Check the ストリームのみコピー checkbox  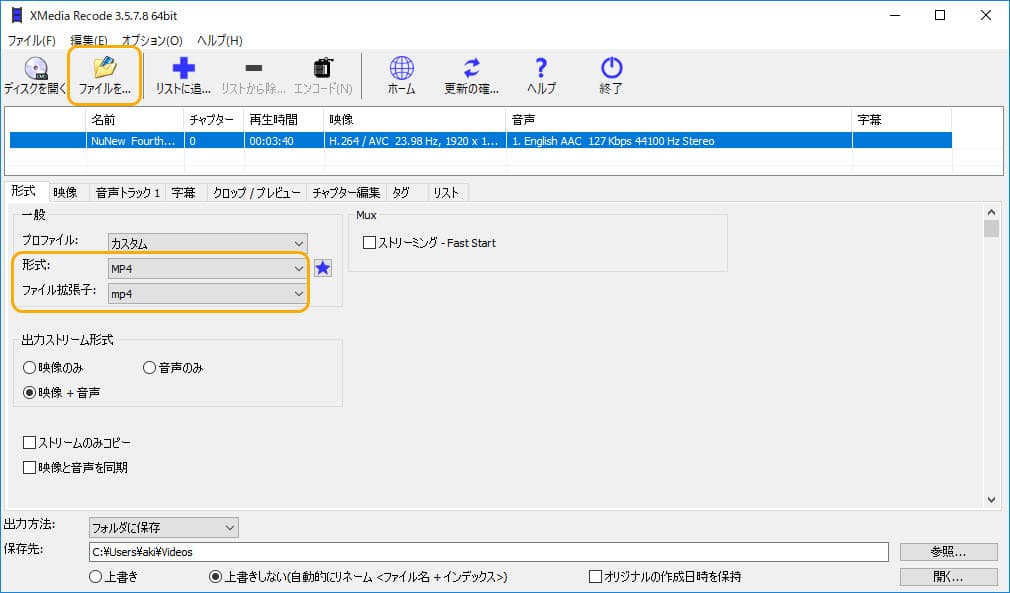point(30,442)
